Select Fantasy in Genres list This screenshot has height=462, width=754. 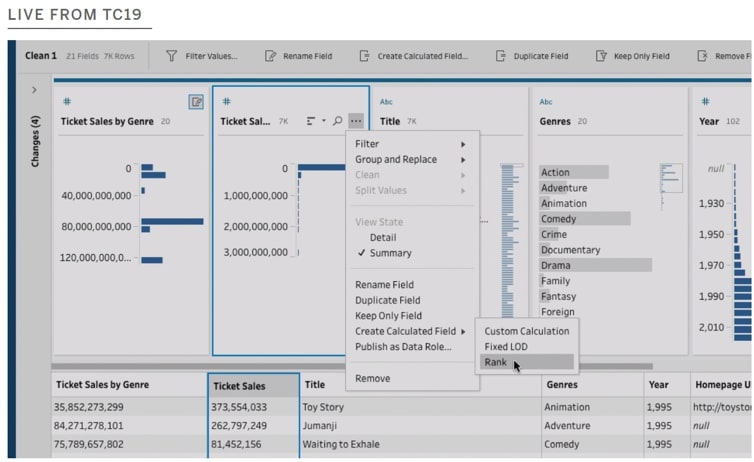tap(558, 296)
